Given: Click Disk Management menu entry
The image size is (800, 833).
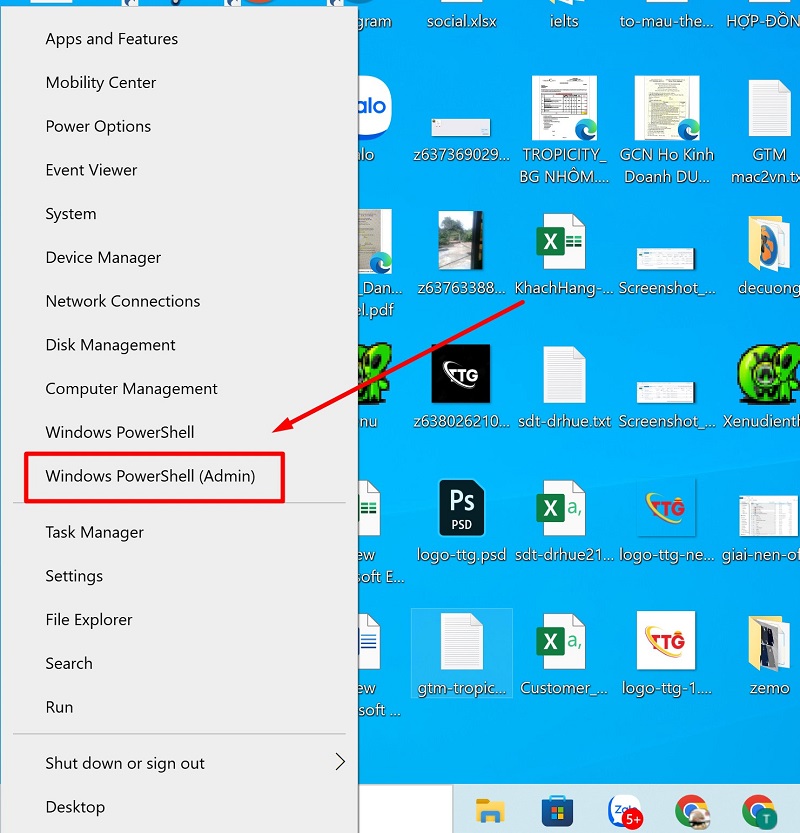Looking at the screenshot, I should click(110, 345).
